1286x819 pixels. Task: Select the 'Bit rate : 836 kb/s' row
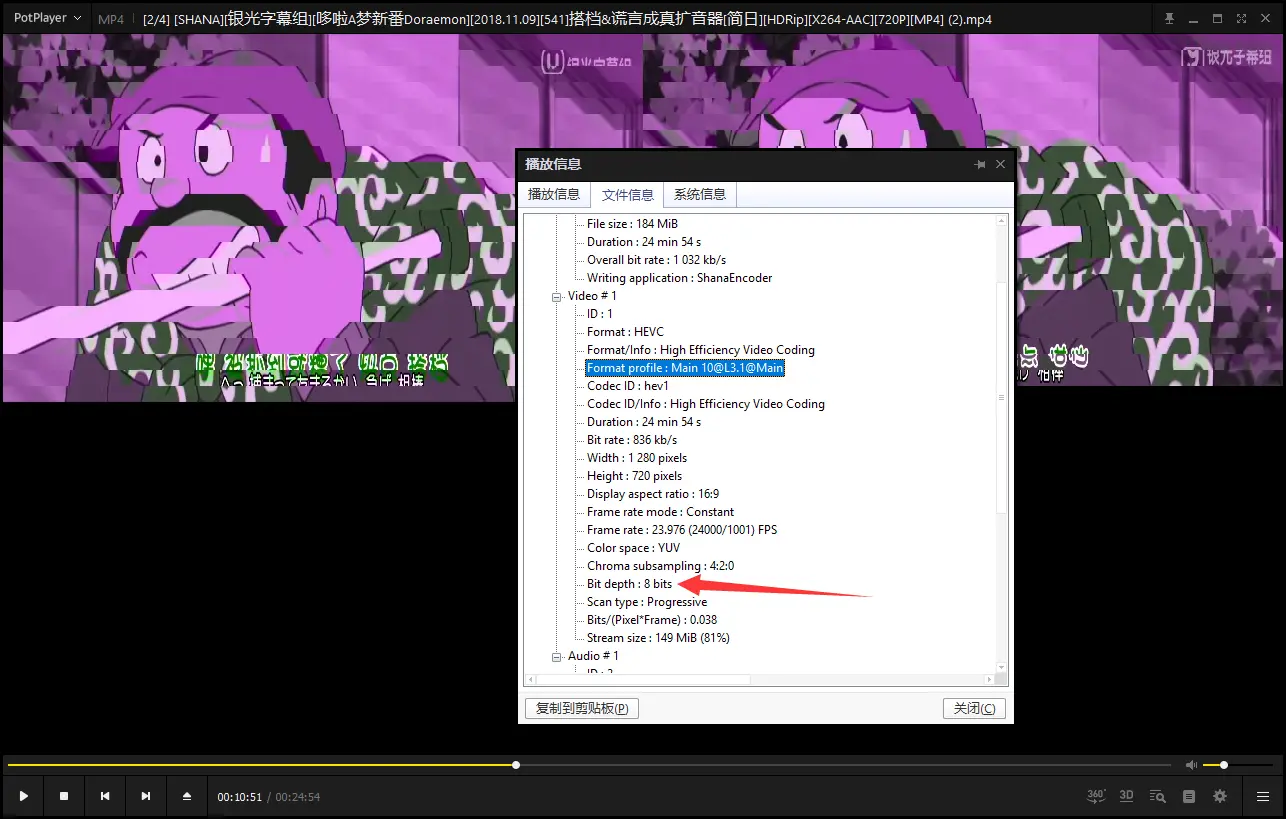click(632, 440)
